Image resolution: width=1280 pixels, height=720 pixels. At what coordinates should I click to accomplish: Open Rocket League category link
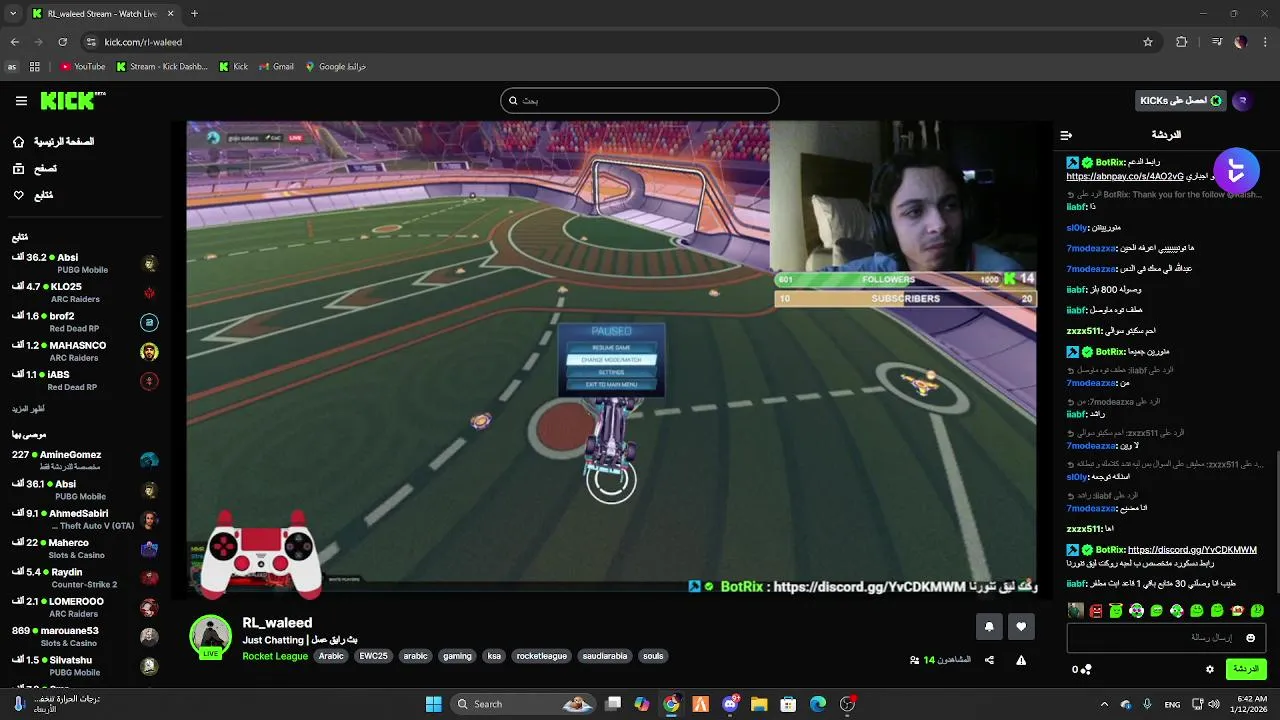[x=275, y=656]
